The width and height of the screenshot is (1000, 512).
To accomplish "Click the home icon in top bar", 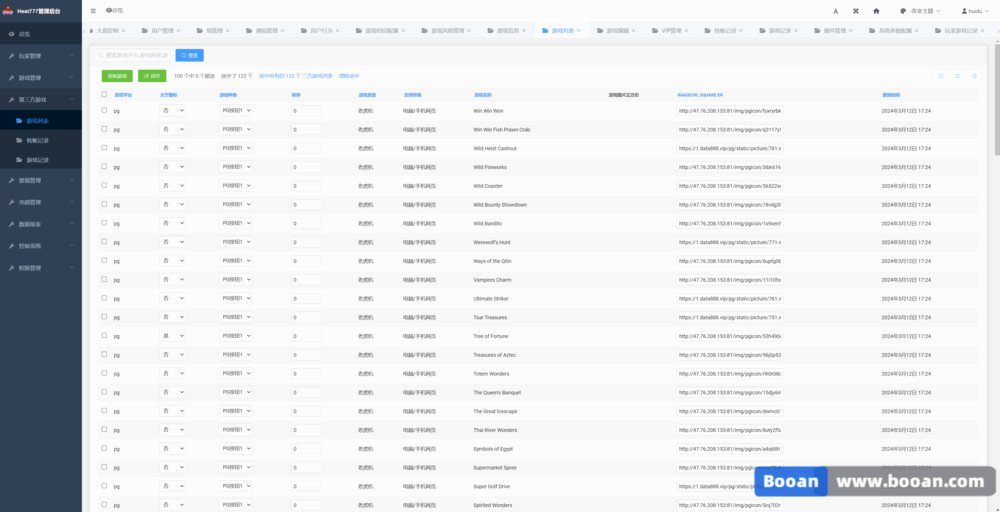I will click(x=876, y=11).
